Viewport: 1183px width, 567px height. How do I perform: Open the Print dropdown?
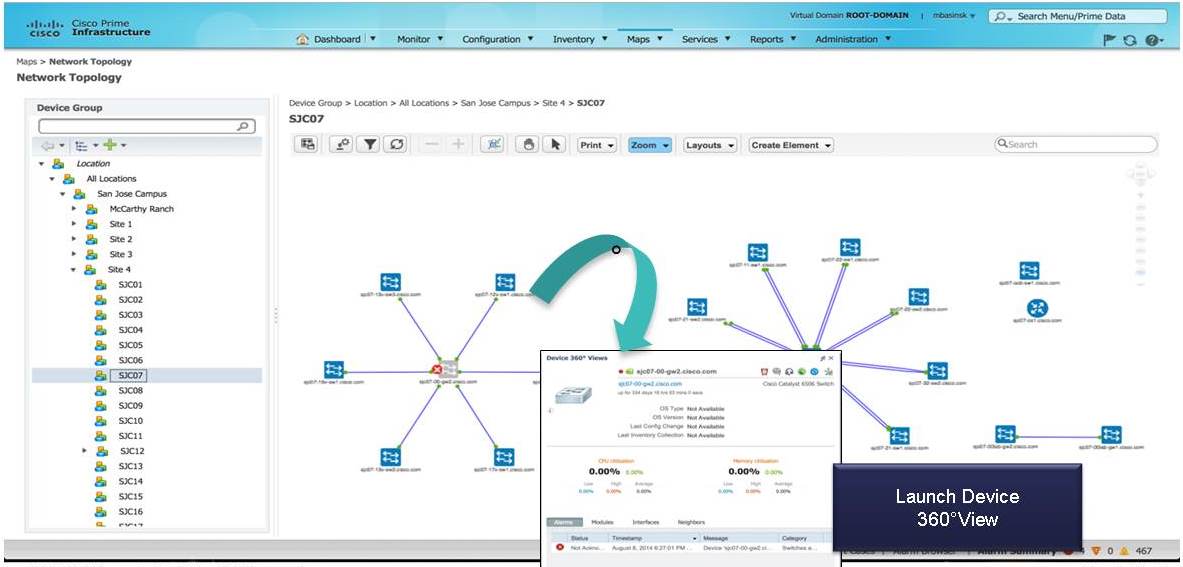pyautogui.click(x=596, y=145)
